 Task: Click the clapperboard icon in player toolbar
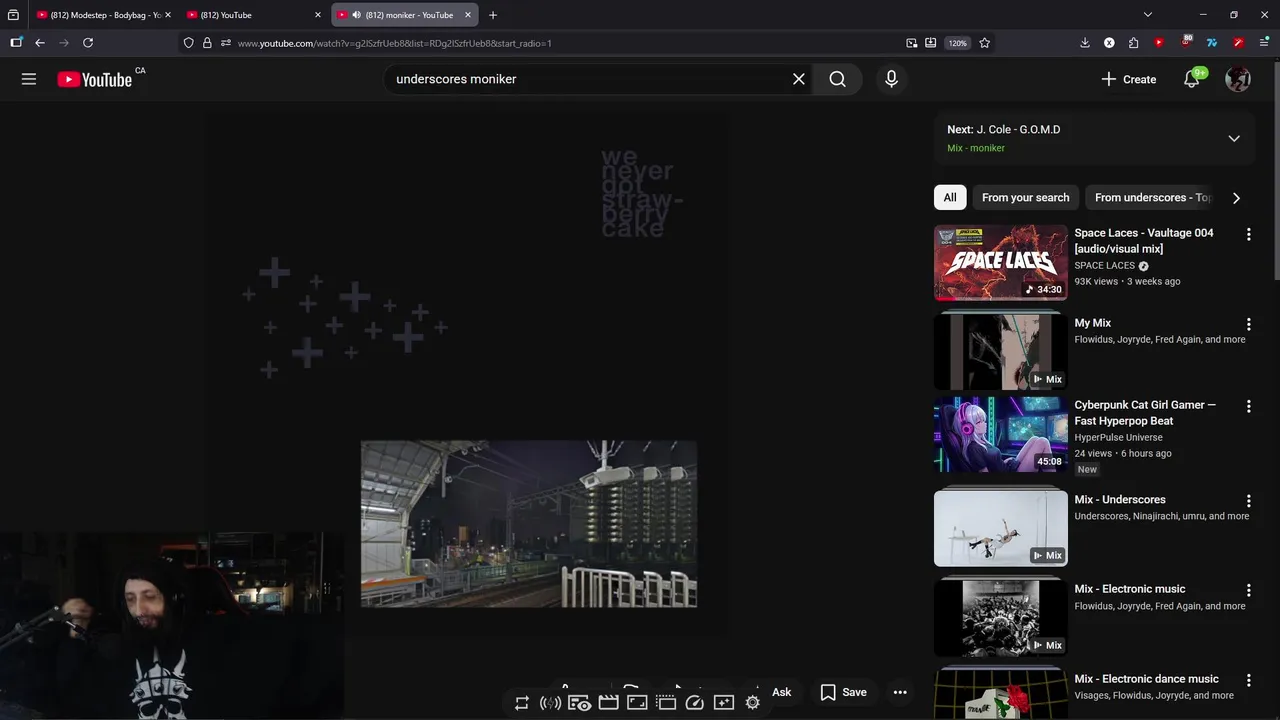point(608,703)
